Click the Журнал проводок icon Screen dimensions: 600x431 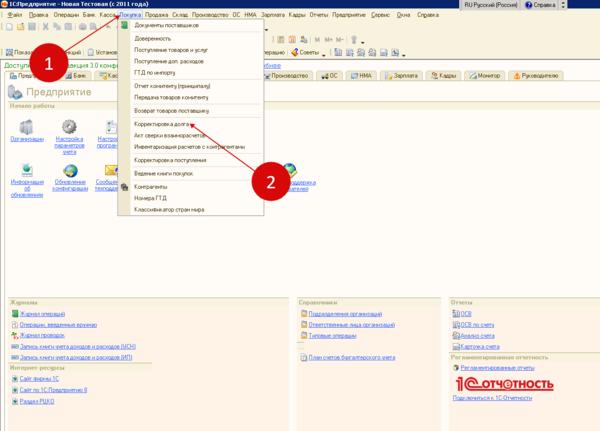click(15, 335)
